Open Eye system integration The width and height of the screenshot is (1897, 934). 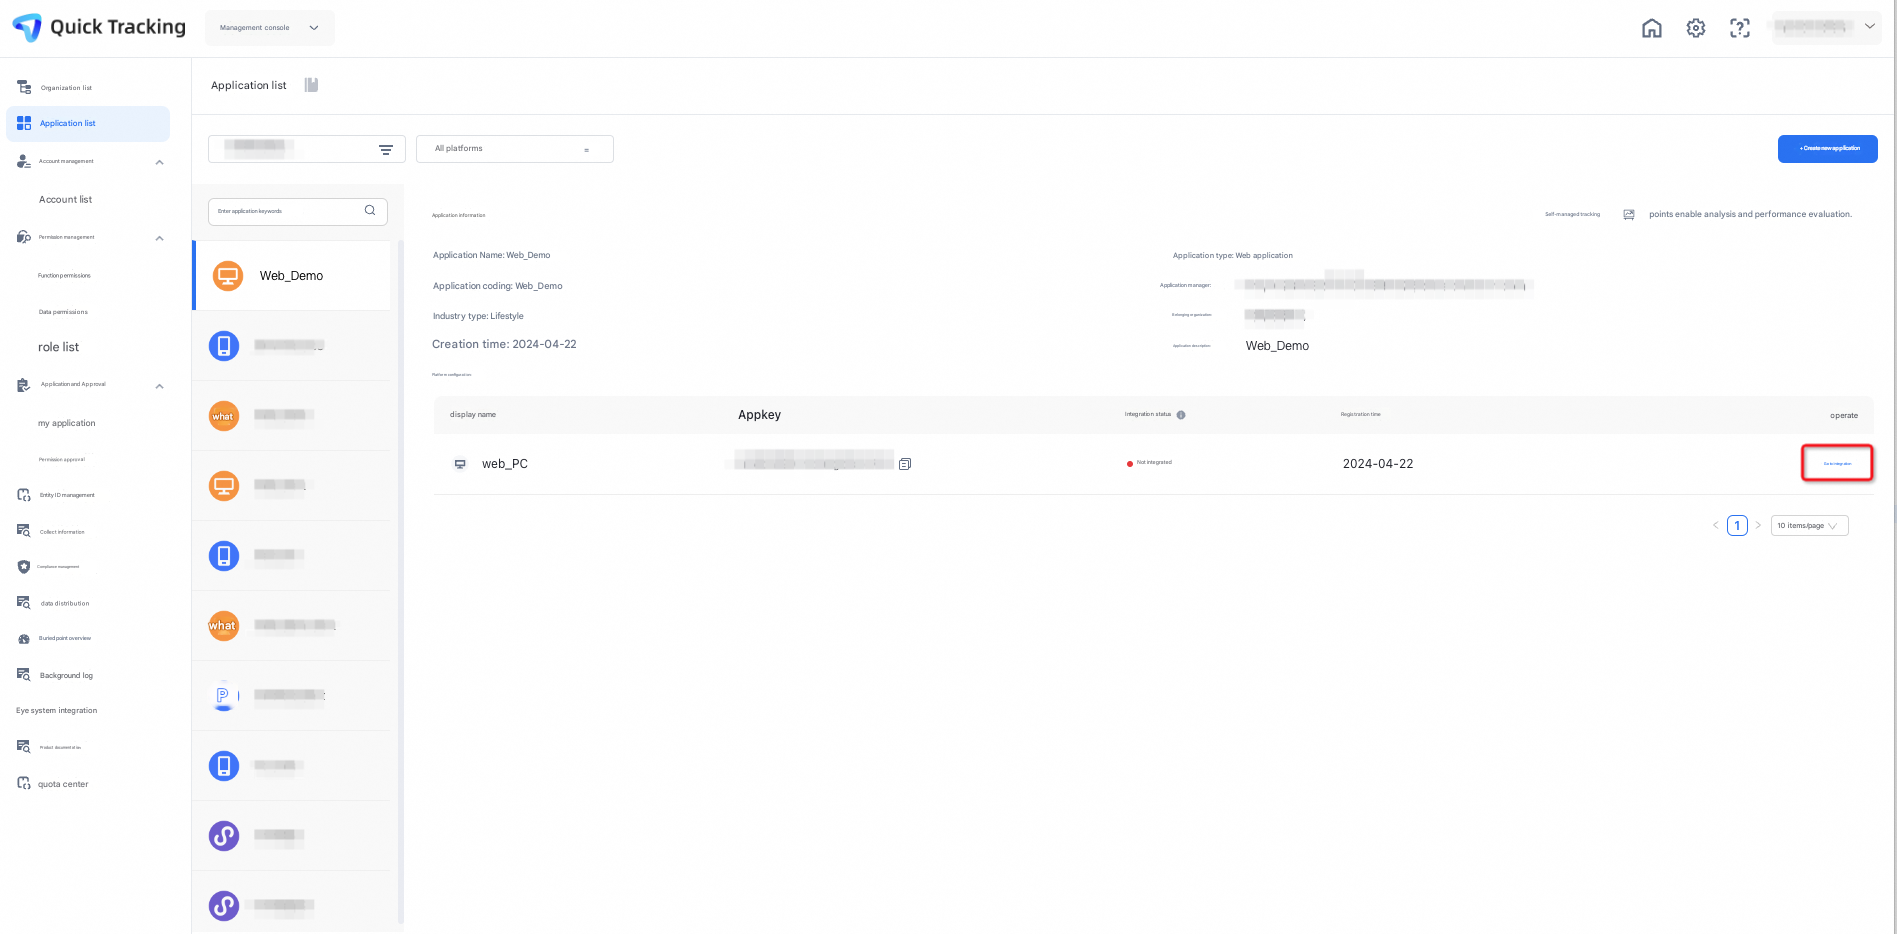click(x=57, y=711)
